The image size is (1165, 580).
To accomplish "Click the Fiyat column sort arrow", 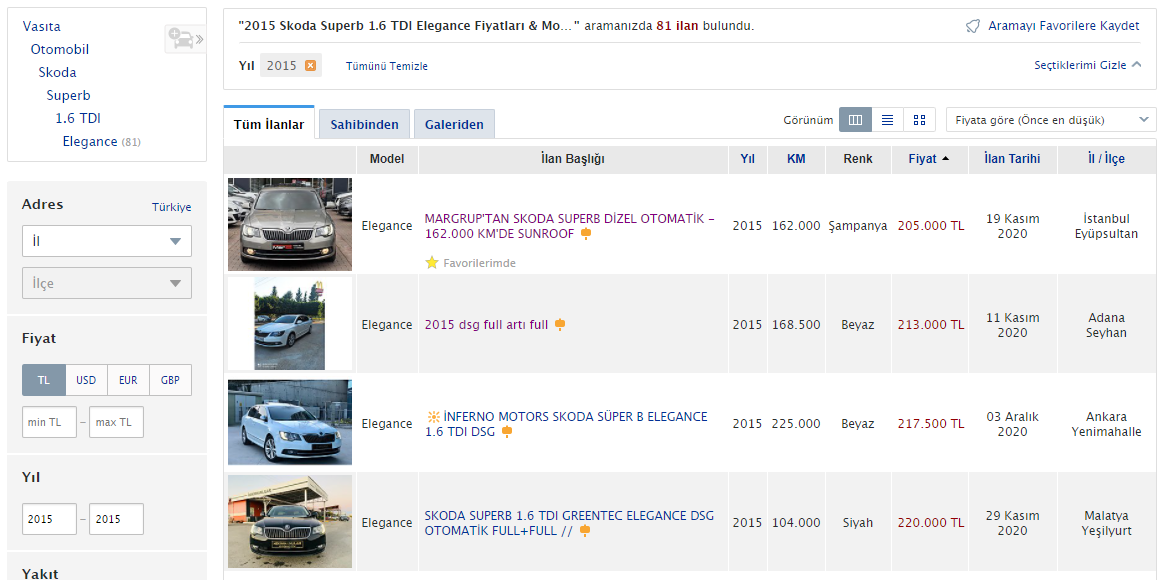I will [x=945, y=159].
